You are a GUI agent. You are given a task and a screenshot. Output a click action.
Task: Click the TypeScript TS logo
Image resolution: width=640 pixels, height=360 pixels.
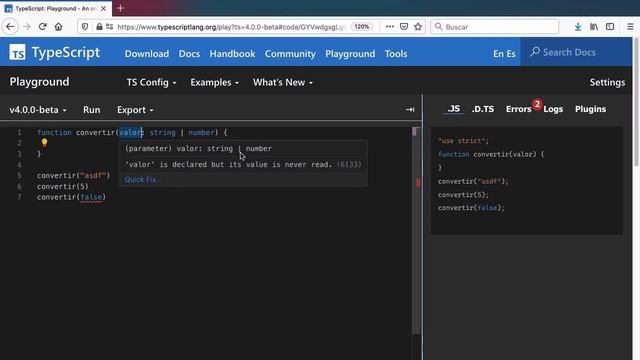[x=17, y=52]
